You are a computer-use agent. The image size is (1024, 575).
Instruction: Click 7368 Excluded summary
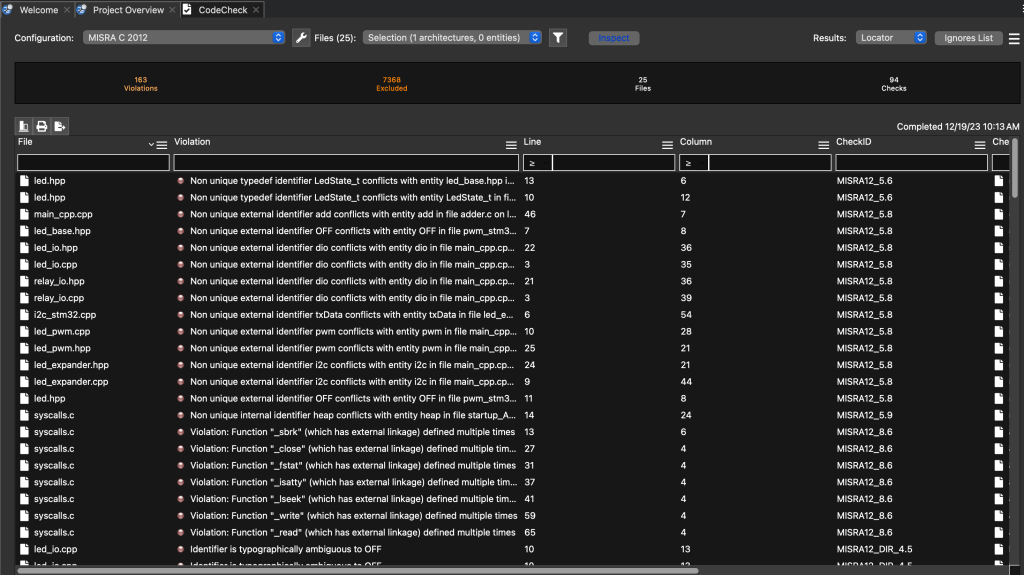(x=391, y=84)
